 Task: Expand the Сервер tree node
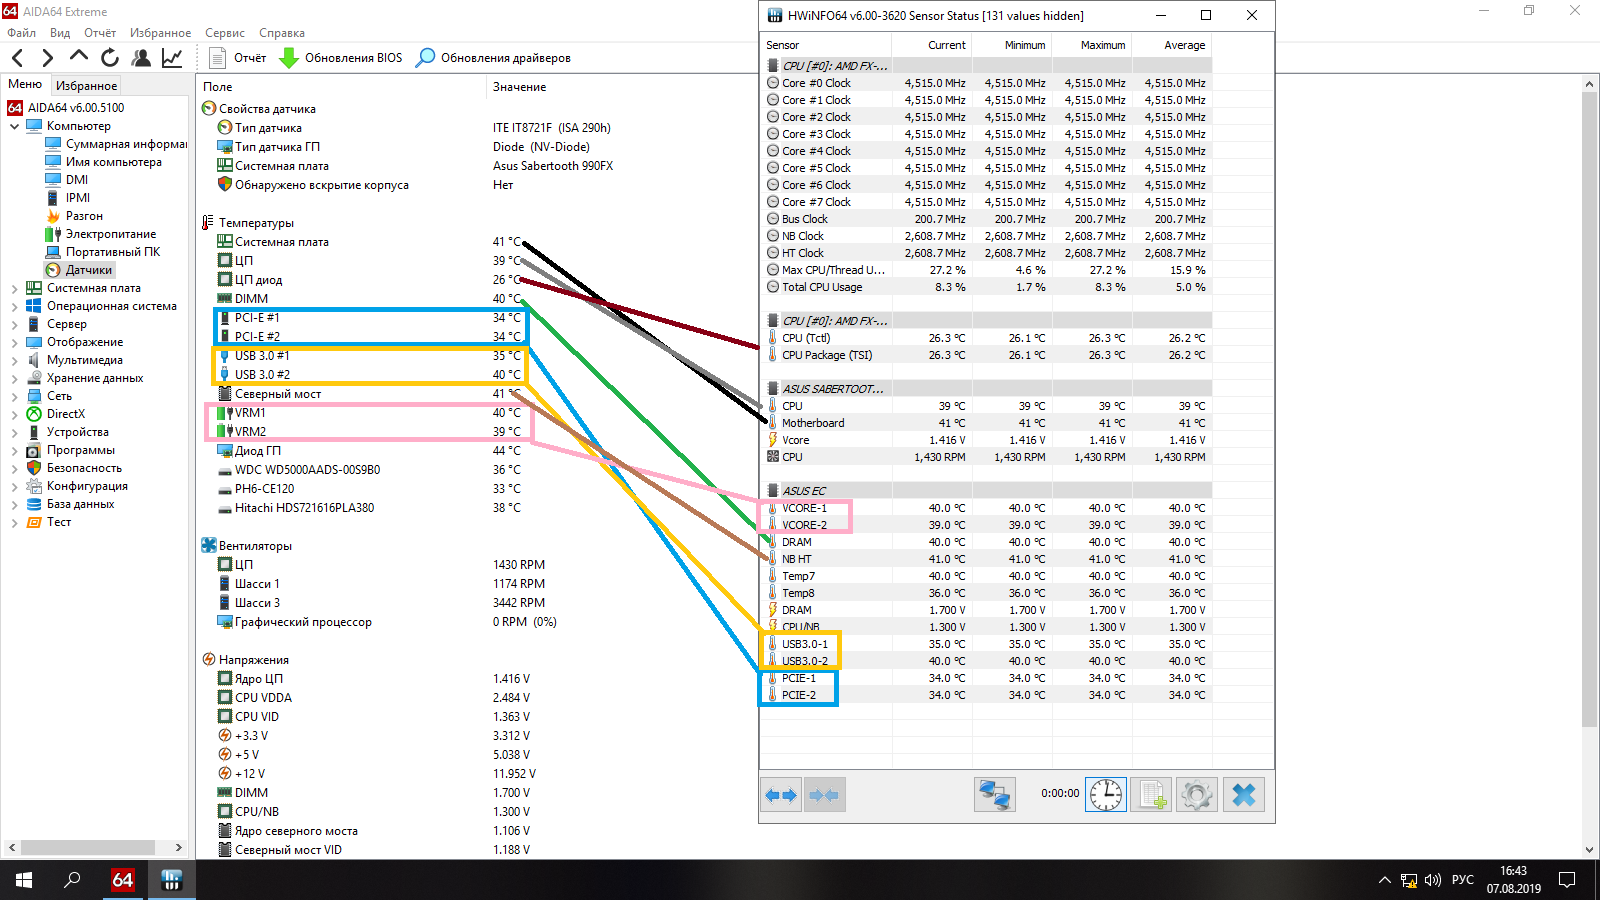[x=14, y=324]
